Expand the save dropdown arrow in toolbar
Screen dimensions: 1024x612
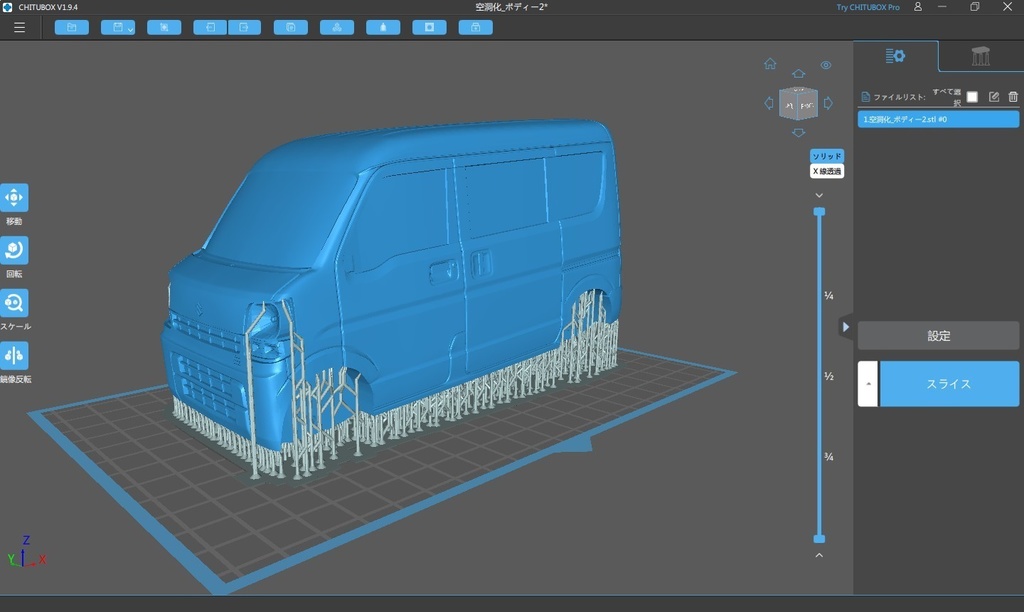130,28
